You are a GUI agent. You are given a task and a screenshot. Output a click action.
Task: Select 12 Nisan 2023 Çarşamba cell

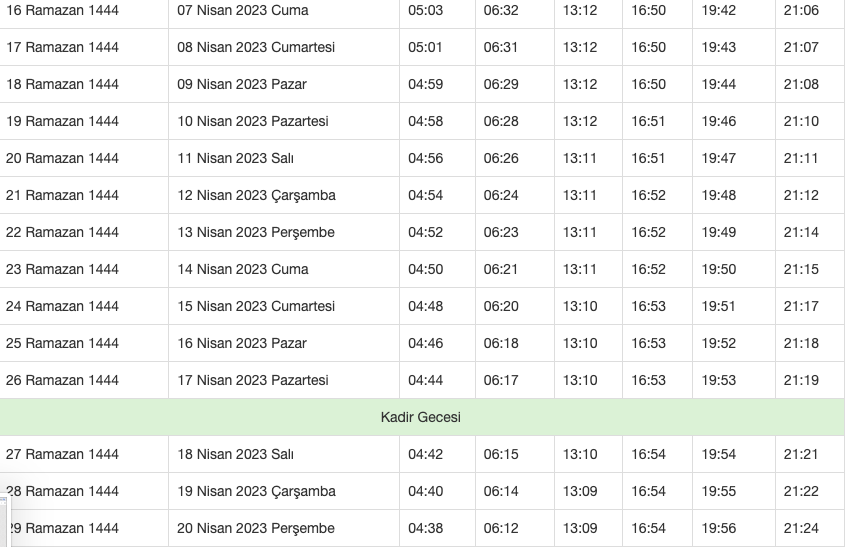[x=256, y=195]
